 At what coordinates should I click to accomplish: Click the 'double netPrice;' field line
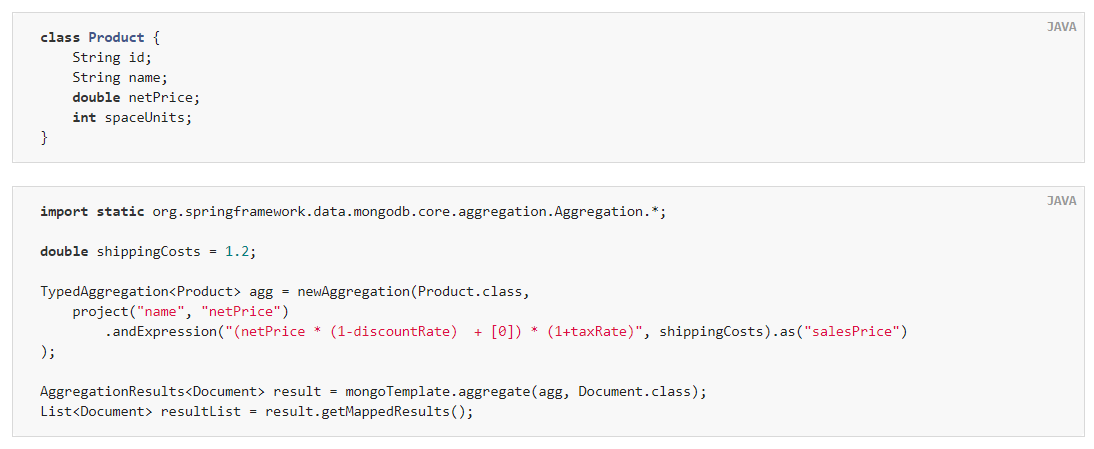coord(136,98)
